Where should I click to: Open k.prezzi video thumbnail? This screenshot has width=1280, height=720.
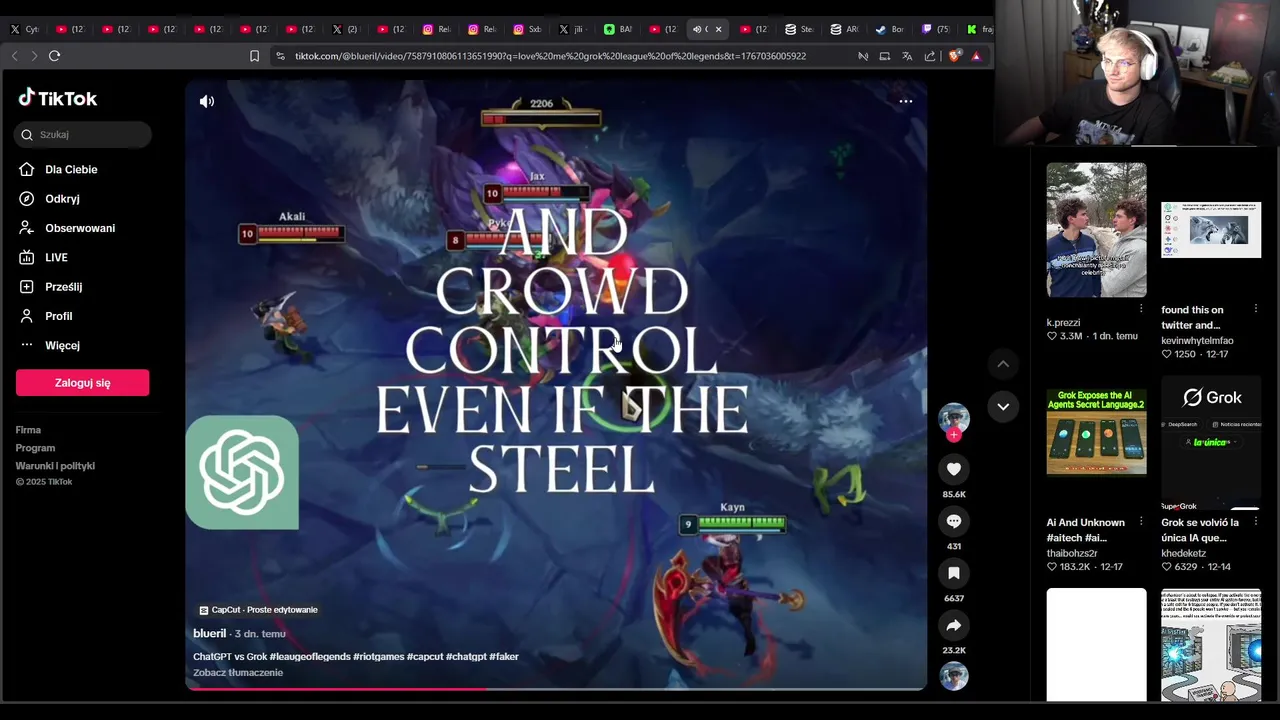pos(1097,230)
